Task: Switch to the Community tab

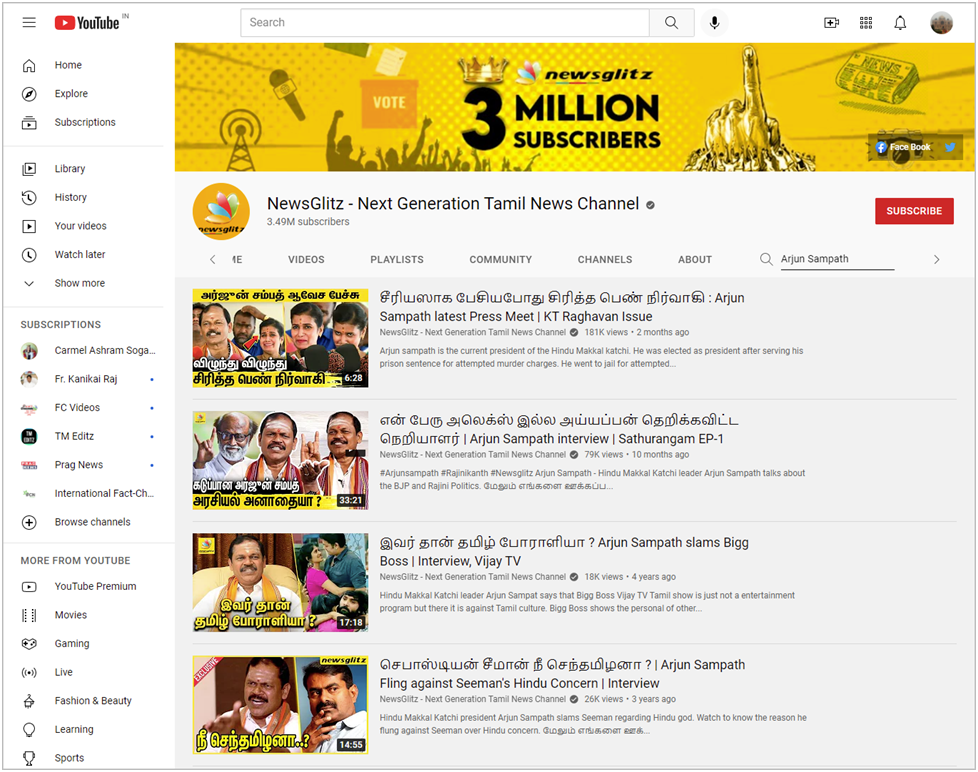Action: [x=501, y=259]
